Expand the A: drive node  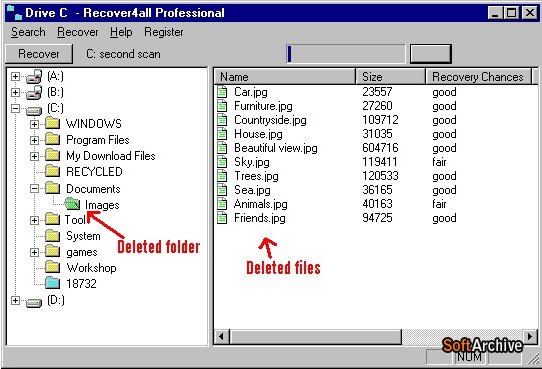tap(15, 76)
